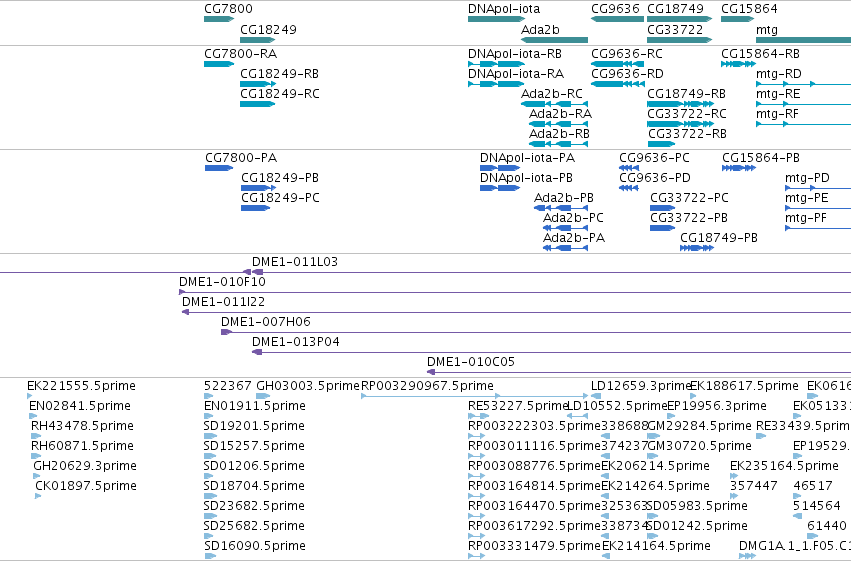The image size is (851, 561).
Task: Select BAC clone DME1-013P04
Action: tap(551, 353)
